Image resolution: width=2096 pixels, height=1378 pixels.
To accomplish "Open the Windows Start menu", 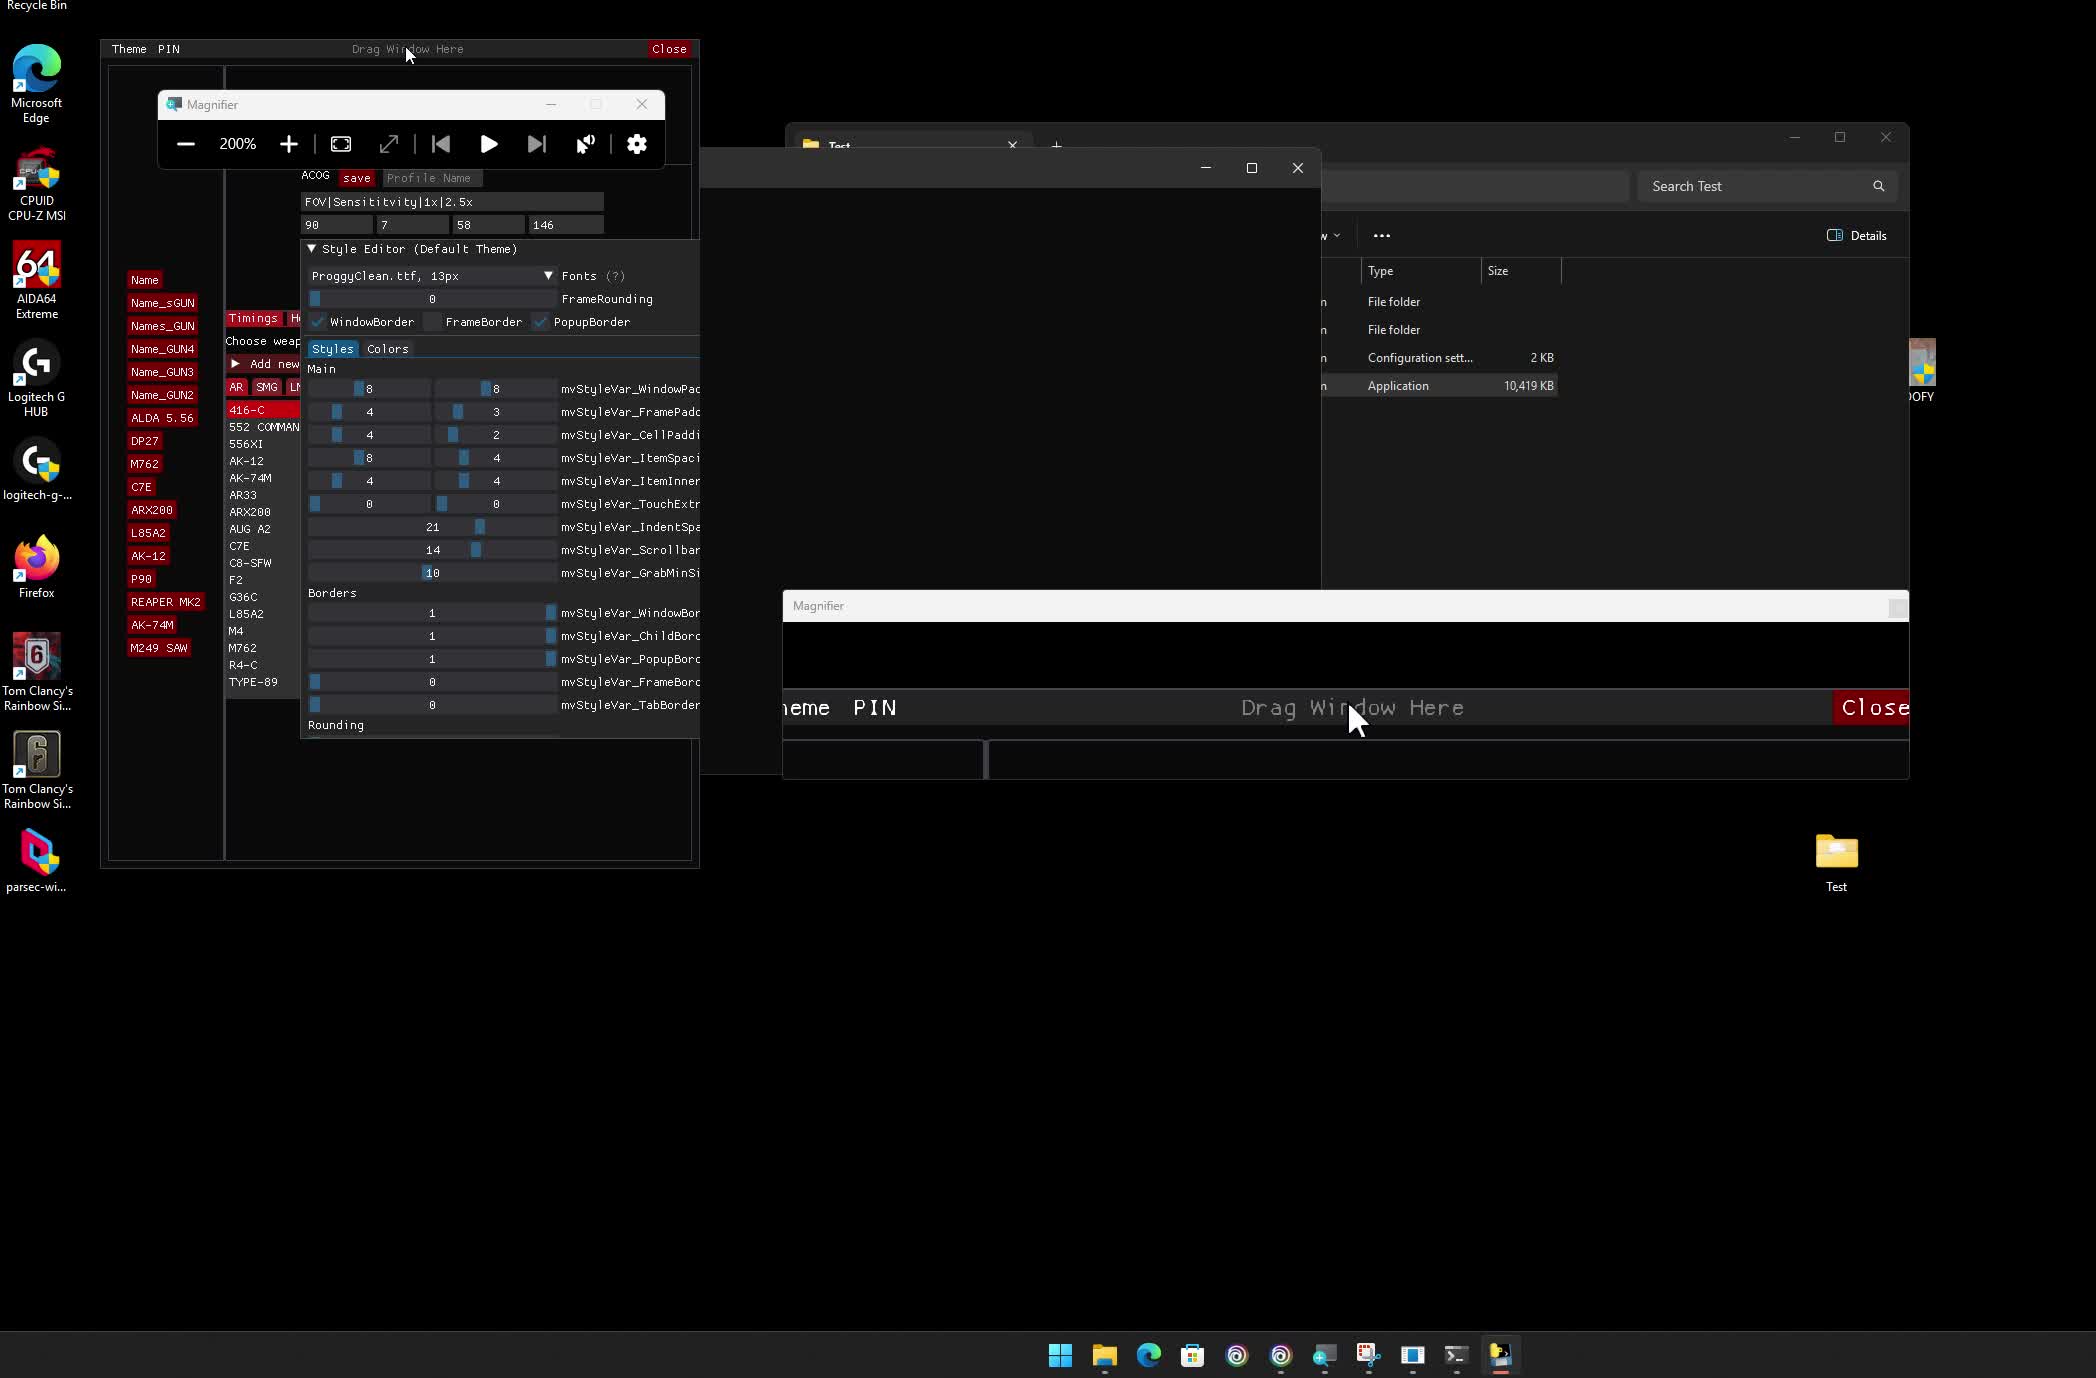I will (1060, 1355).
